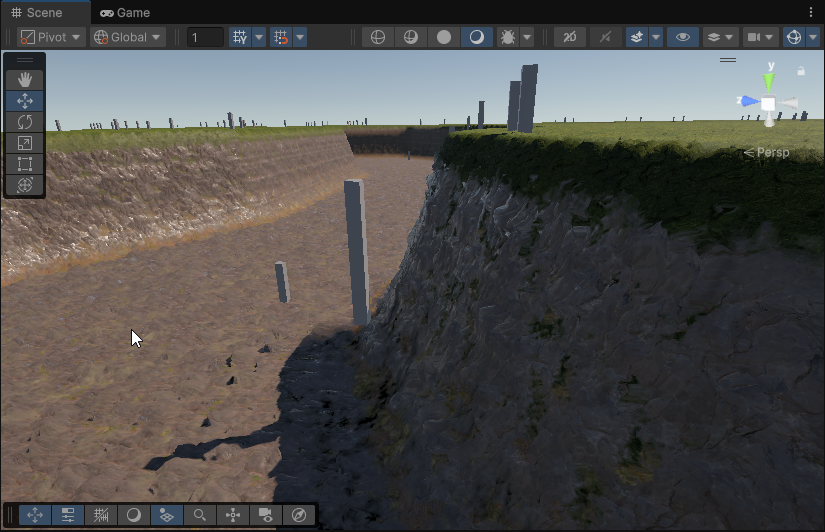Open the grid snapping options dropdown arrow
This screenshot has width=825, height=532.
pyautogui.click(x=300, y=37)
